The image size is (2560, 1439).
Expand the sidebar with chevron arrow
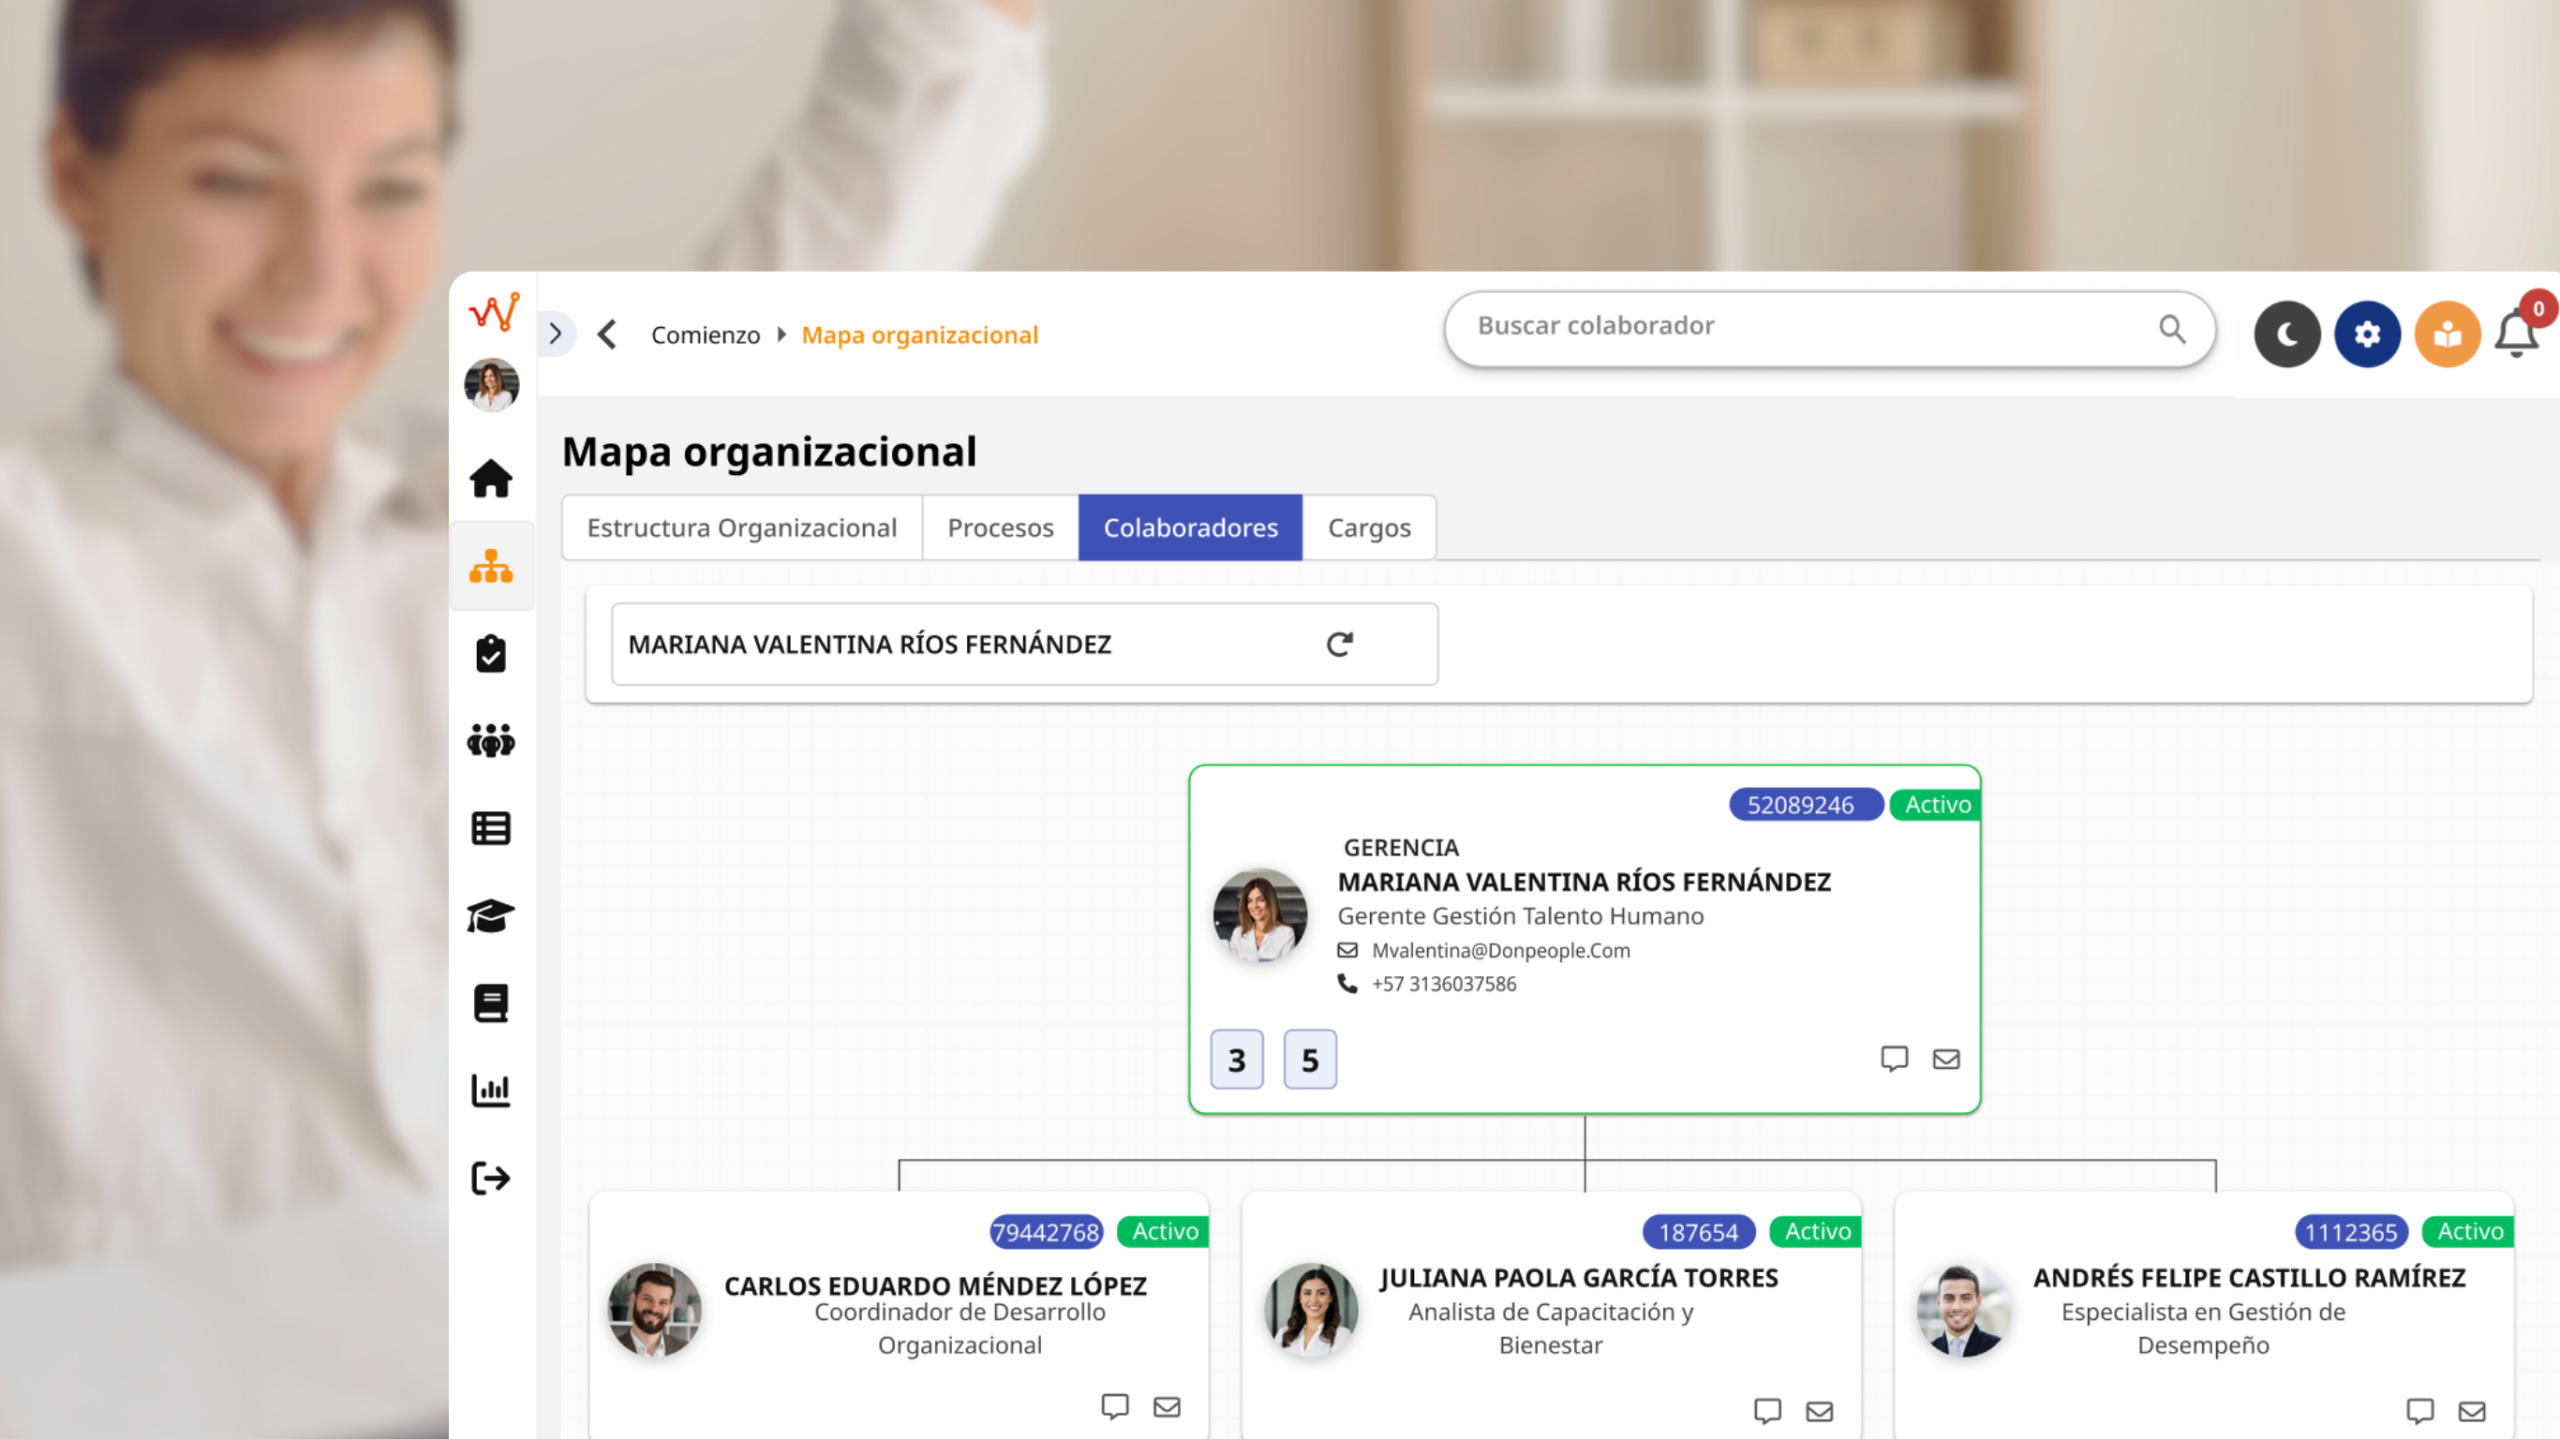(x=556, y=334)
